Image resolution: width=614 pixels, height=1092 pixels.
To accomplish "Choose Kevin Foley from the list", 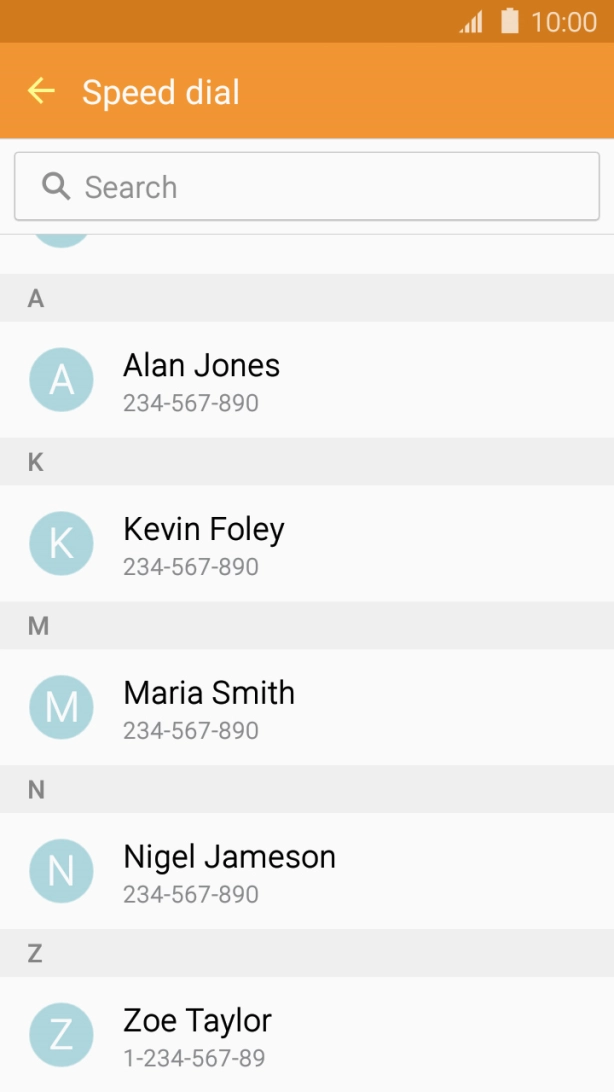I will [204, 530].
